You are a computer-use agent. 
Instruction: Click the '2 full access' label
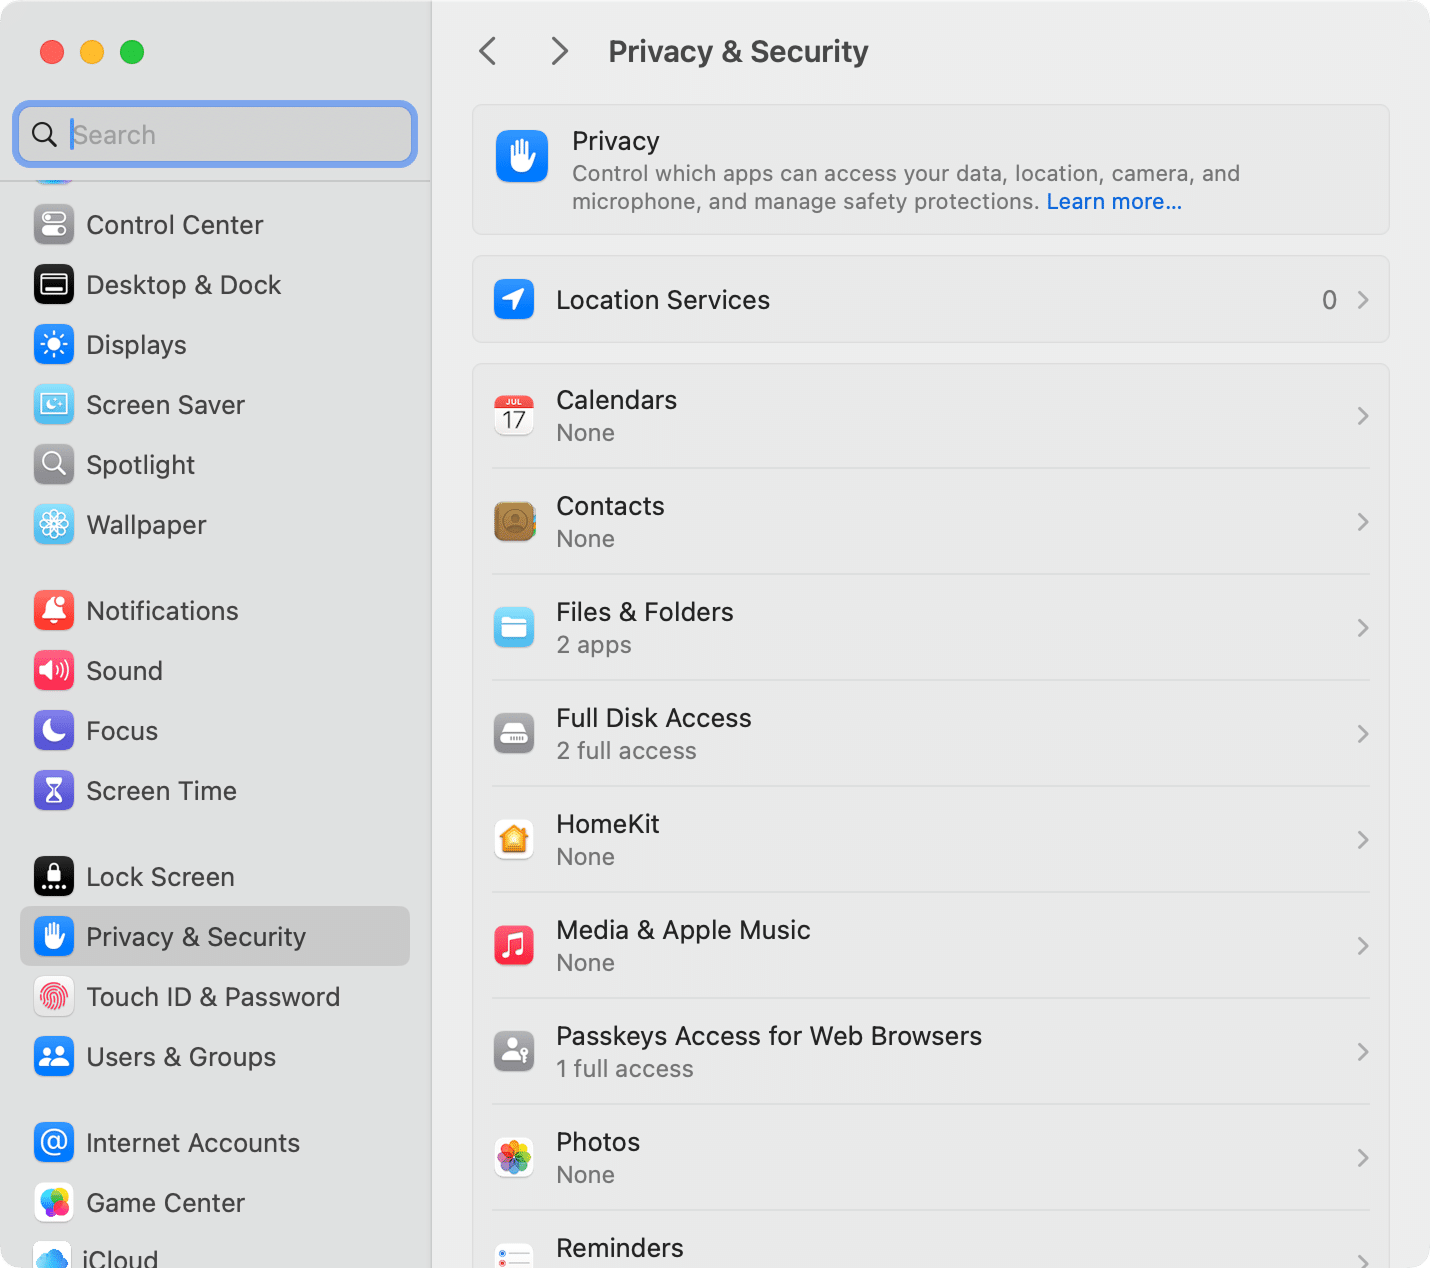coord(626,751)
